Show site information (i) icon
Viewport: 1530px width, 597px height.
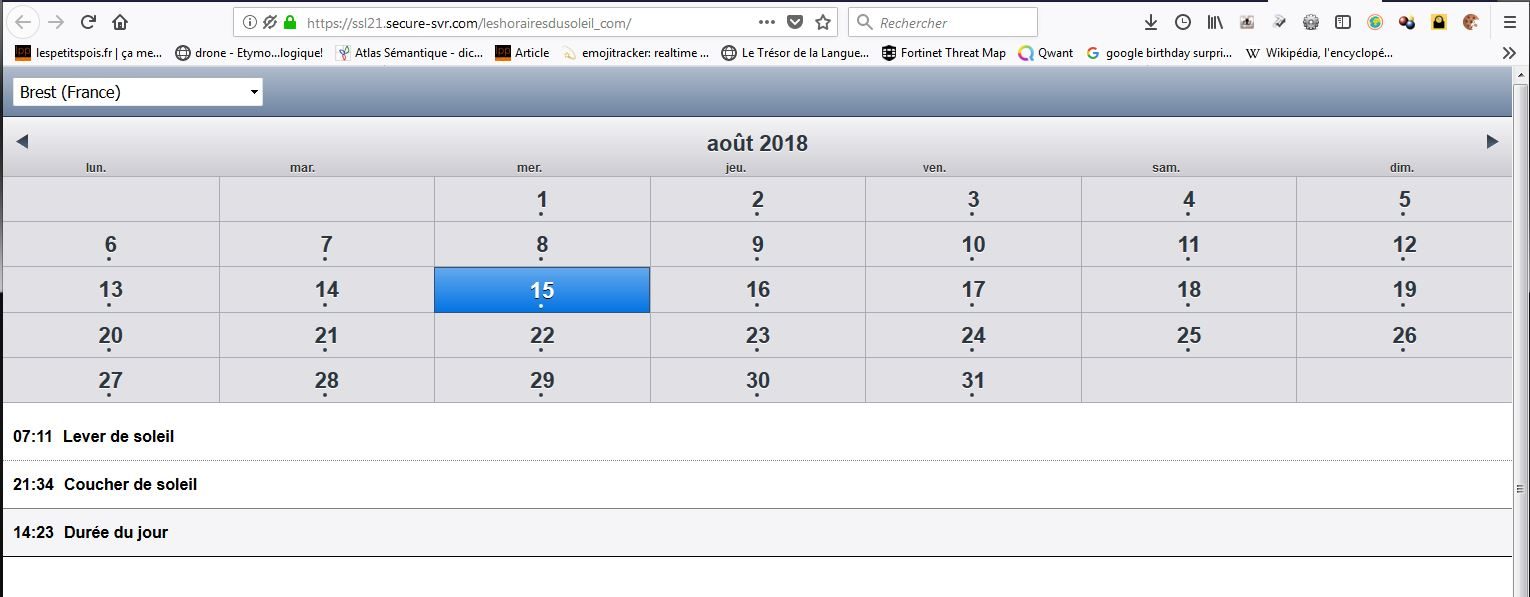[x=250, y=22]
